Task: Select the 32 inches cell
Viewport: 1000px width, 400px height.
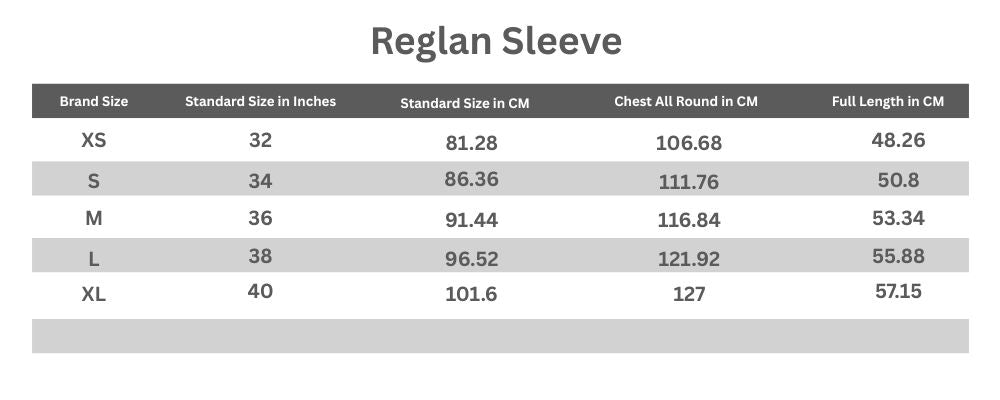Action: pos(260,140)
